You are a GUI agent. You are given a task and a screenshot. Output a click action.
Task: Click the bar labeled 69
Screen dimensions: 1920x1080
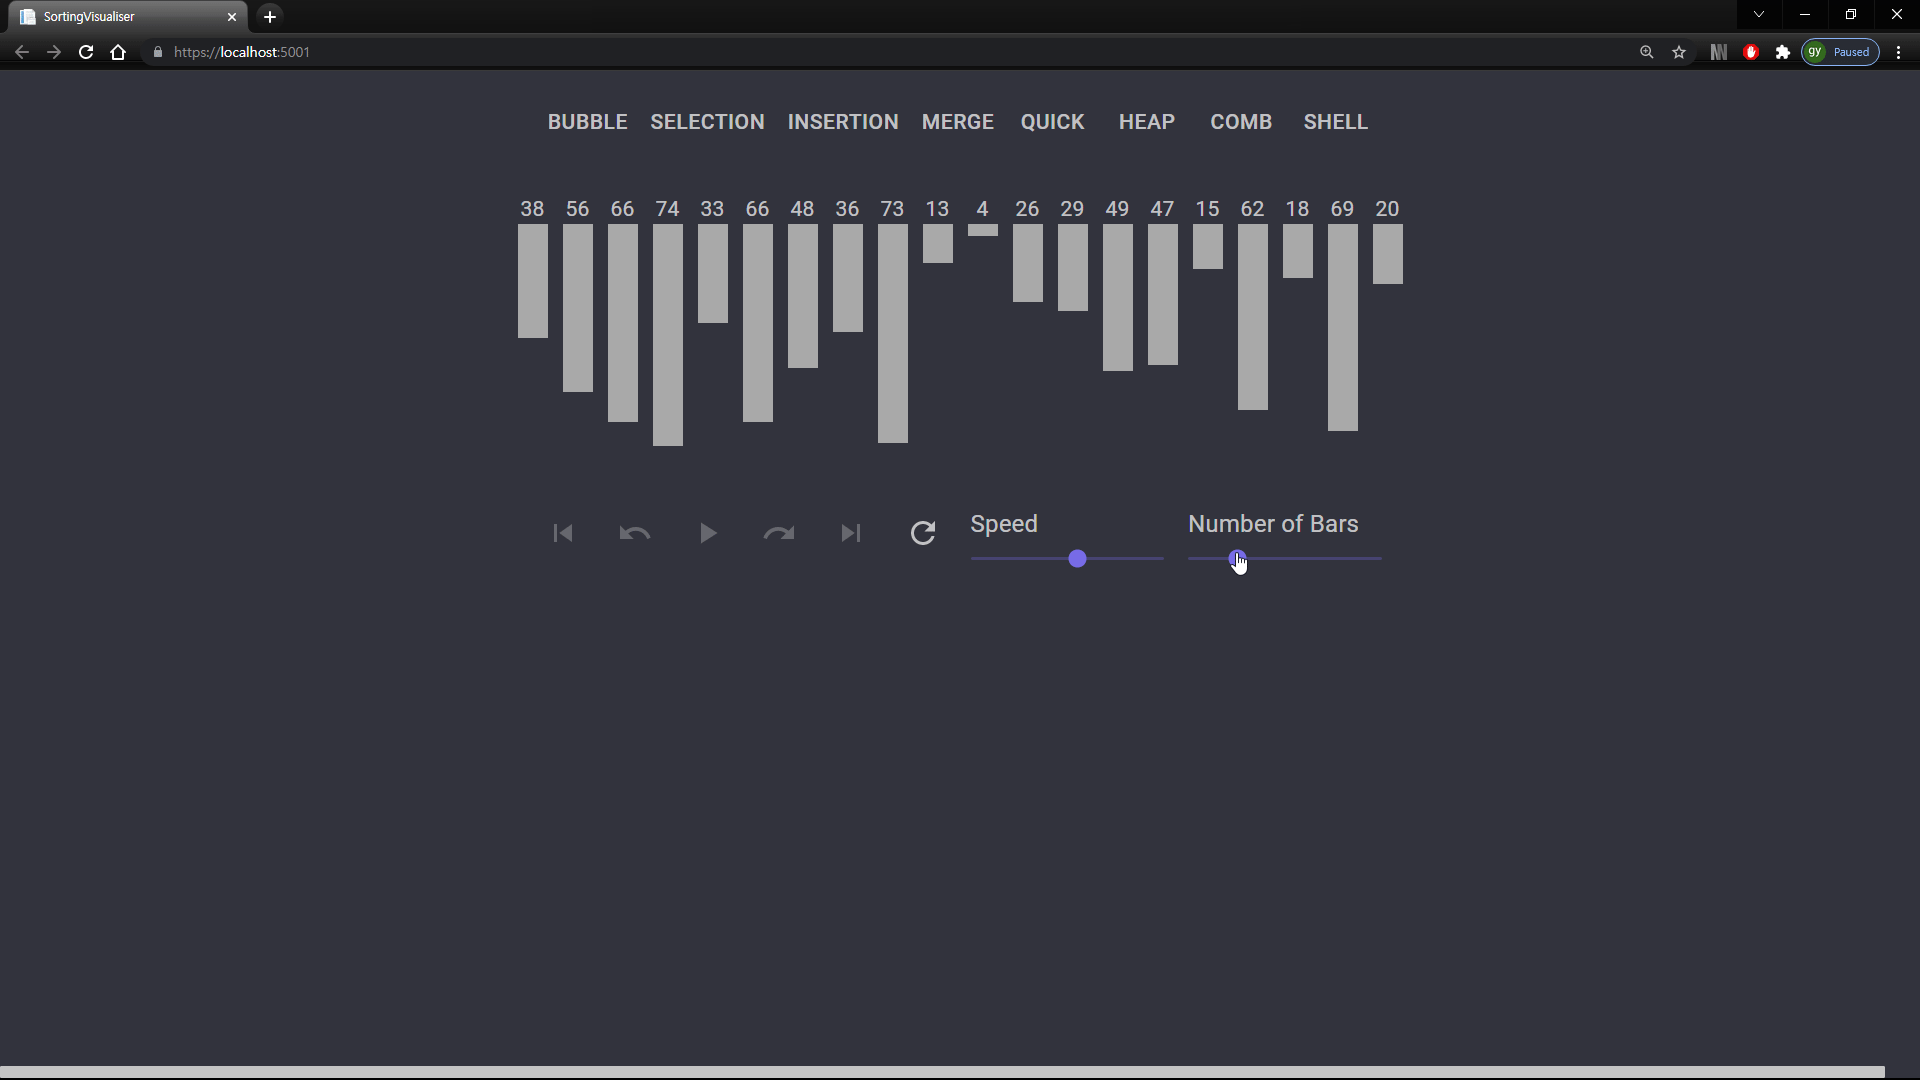pos(1343,327)
